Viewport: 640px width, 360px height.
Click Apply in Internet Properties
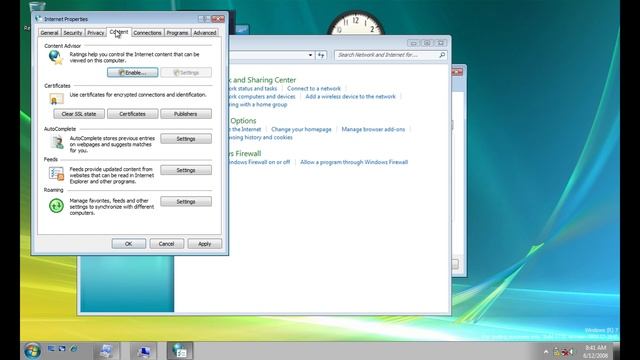pyautogui.click(x=204, y=244)
